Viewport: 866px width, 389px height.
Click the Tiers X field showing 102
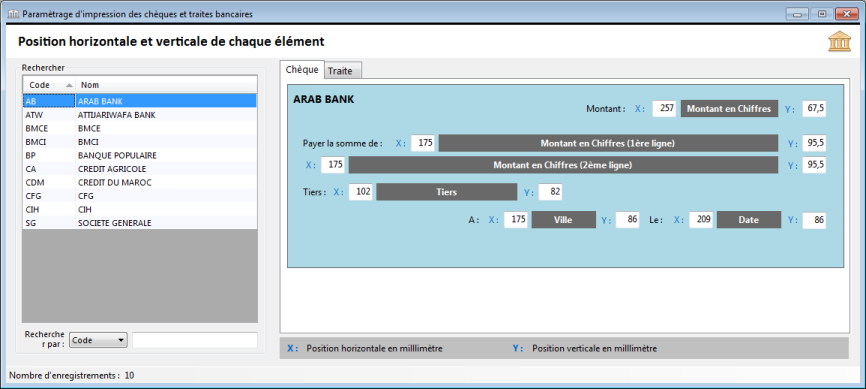pos(361,192)
